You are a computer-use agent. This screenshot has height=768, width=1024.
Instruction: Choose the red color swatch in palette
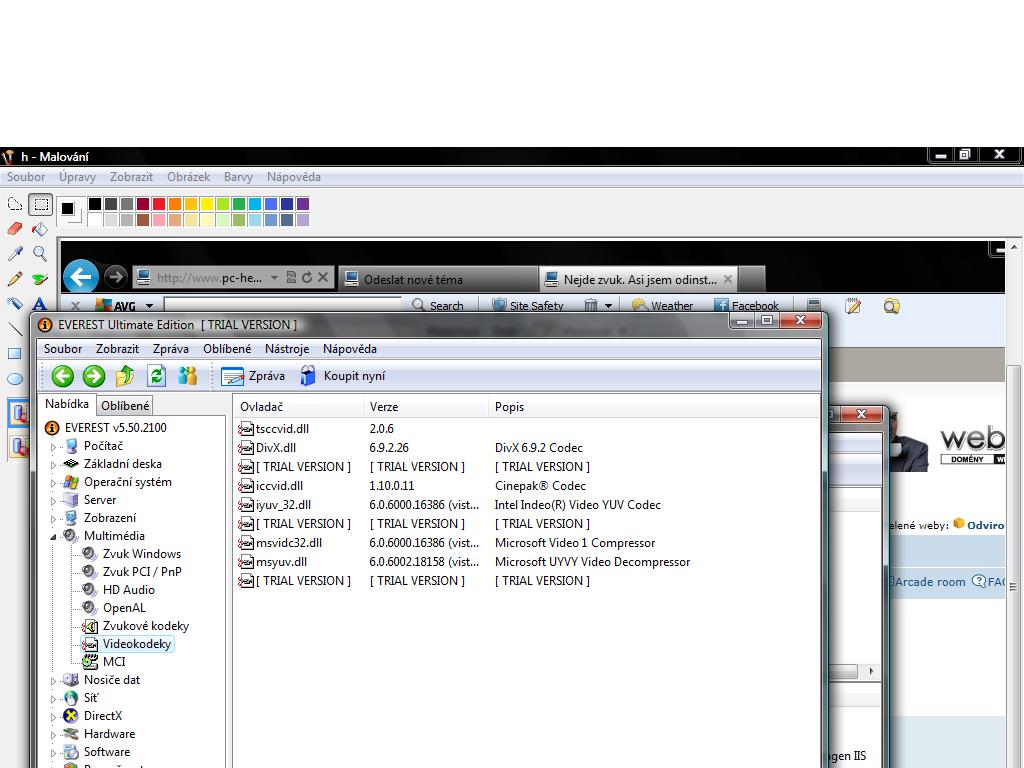[159, 204]
